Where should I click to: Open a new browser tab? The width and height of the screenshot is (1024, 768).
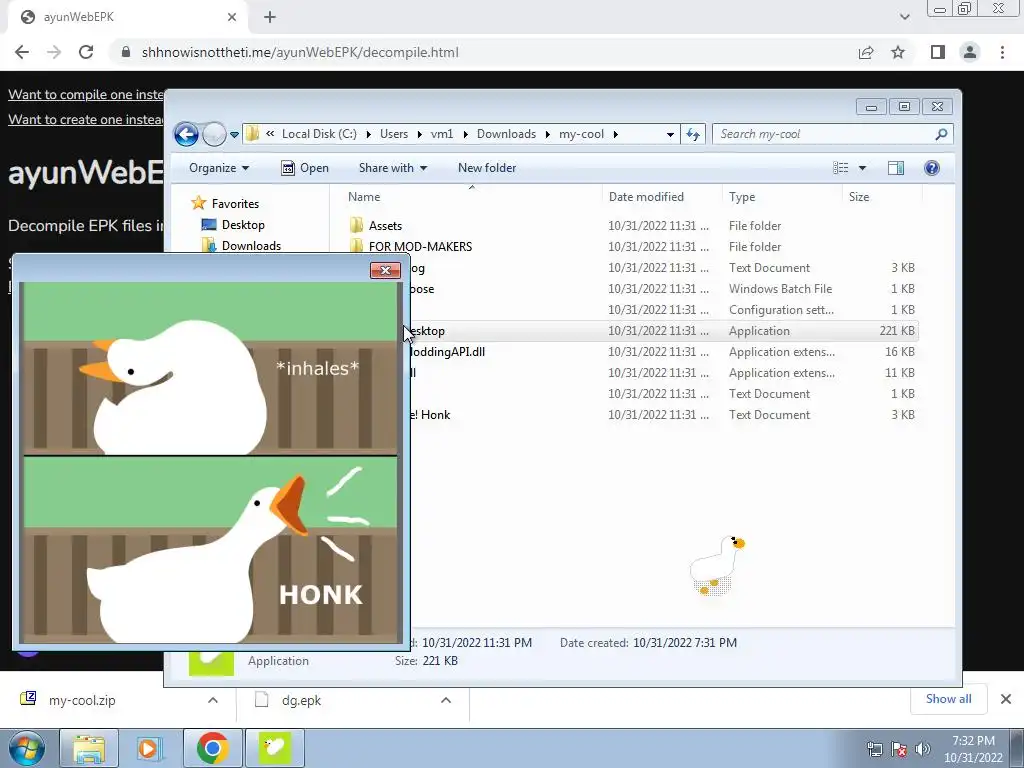[x=270, y=17]
